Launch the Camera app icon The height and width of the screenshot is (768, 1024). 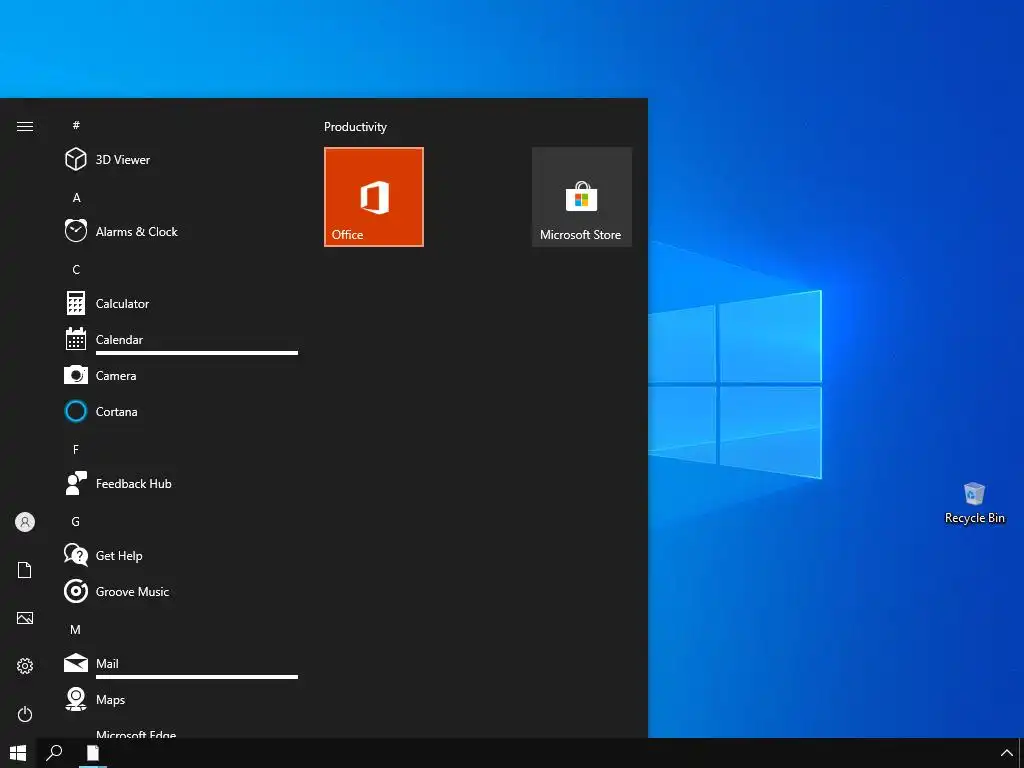pos(76,375)
